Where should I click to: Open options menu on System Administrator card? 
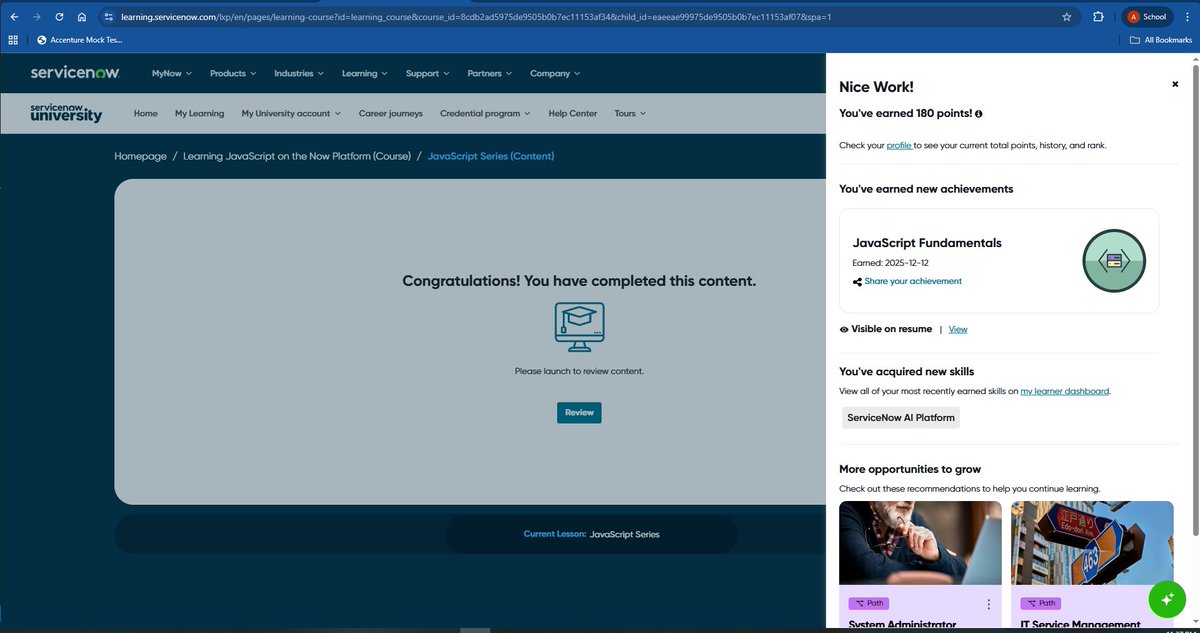click(x=988, y=604)
